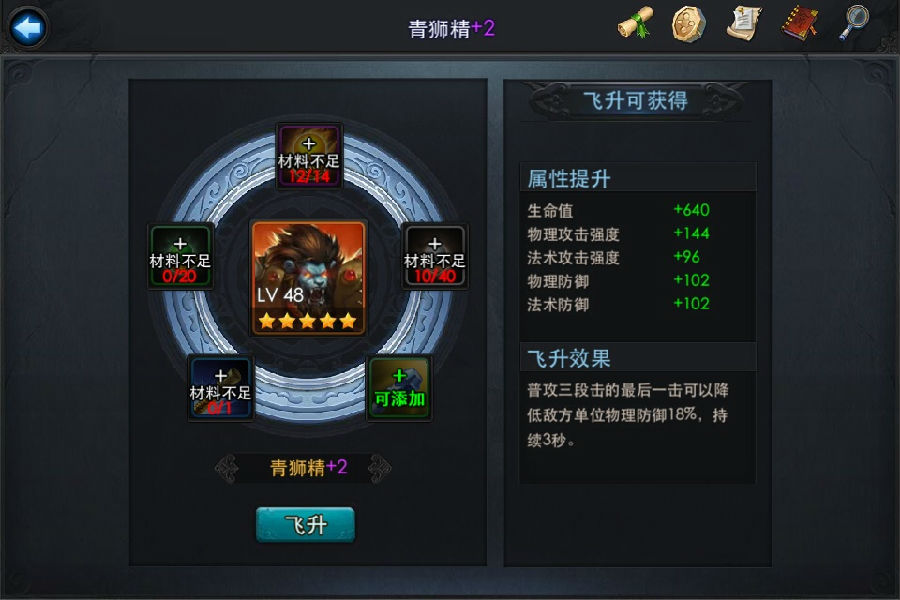This screenshot has height=600, width=900.
Task: Click the magnifying glass search icon
Action: tap(855, 23)
